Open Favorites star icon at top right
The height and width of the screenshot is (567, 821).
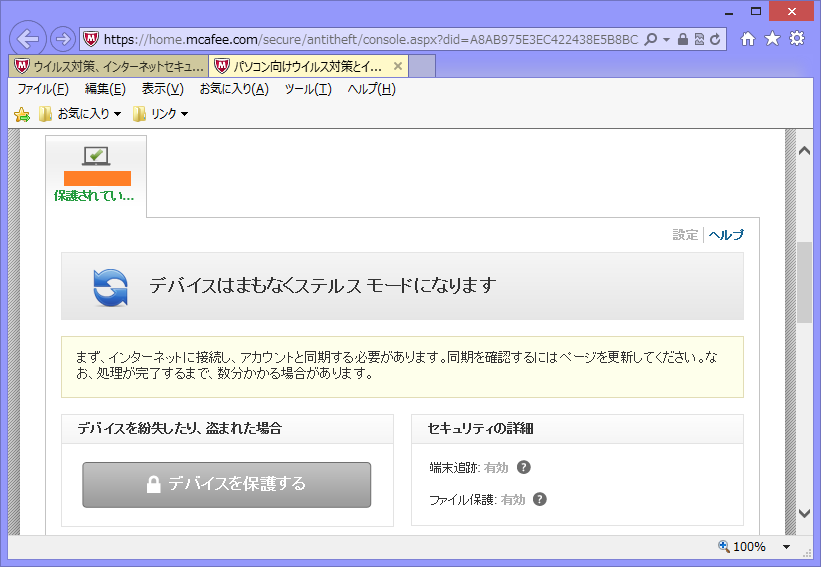(772, 38)
